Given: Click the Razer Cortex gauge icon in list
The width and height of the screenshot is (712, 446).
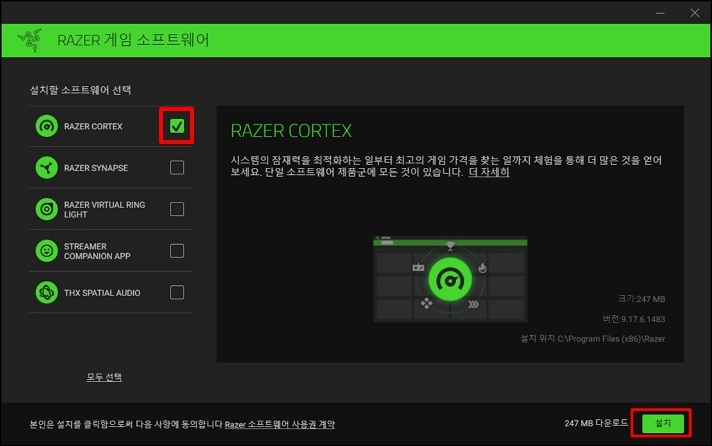Looking at the screenshot, I should click(x=47, y=126).
